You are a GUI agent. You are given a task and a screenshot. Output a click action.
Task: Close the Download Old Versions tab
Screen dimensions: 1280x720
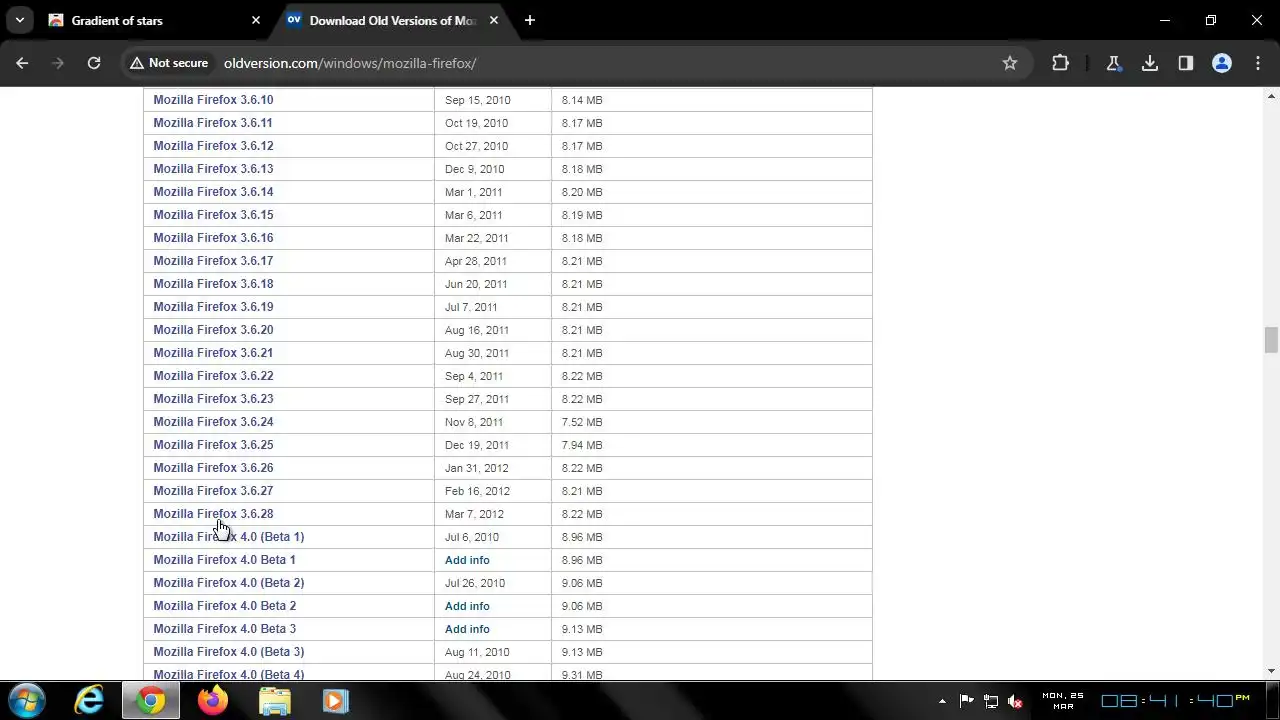[494, 20]
